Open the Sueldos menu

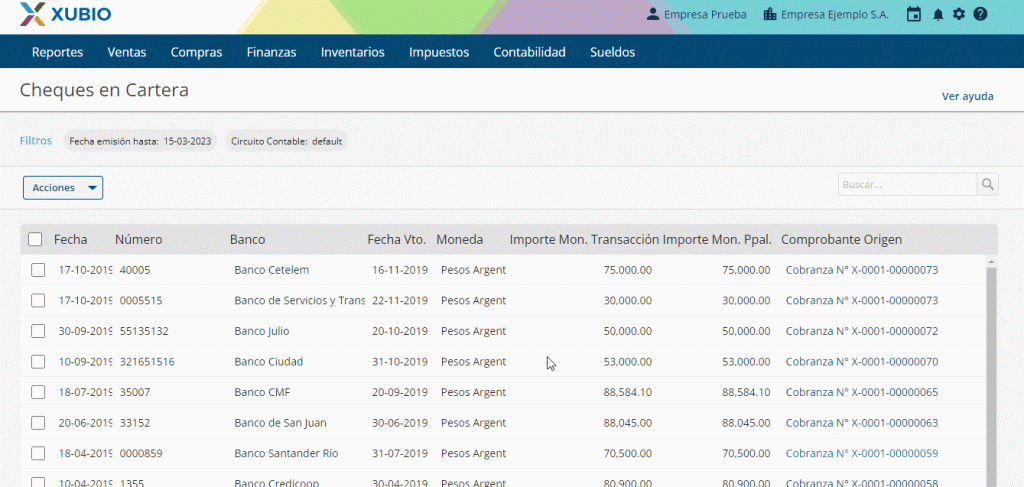[x=613, y=52]
